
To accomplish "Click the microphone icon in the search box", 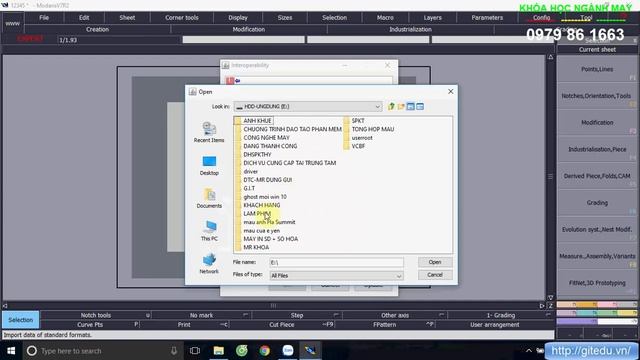I will pyautogui.click(x=174, y=351).
